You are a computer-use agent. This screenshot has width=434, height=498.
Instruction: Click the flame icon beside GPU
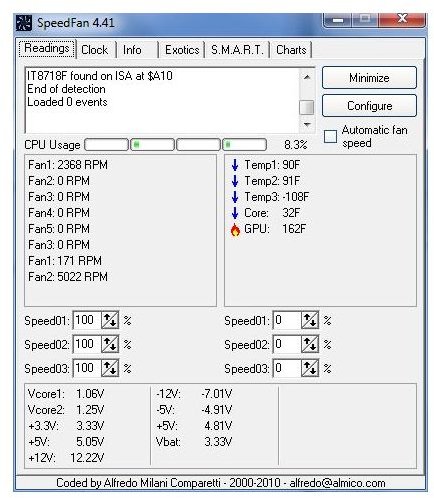pos(235,229)
